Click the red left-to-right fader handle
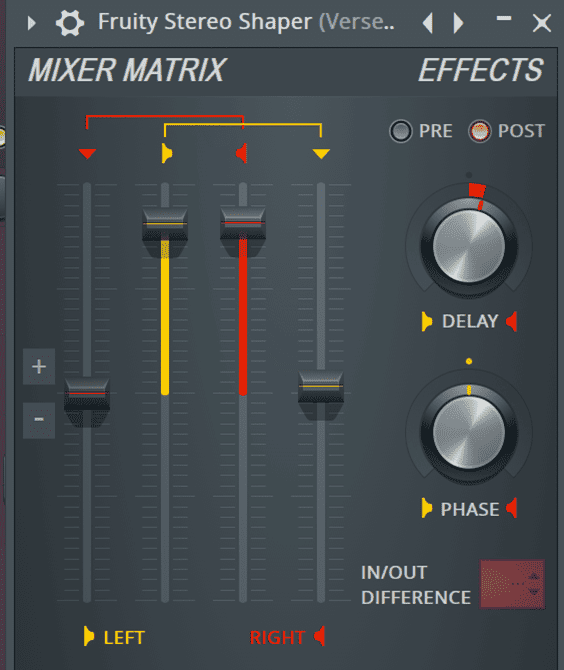 (x=243, y=223)
